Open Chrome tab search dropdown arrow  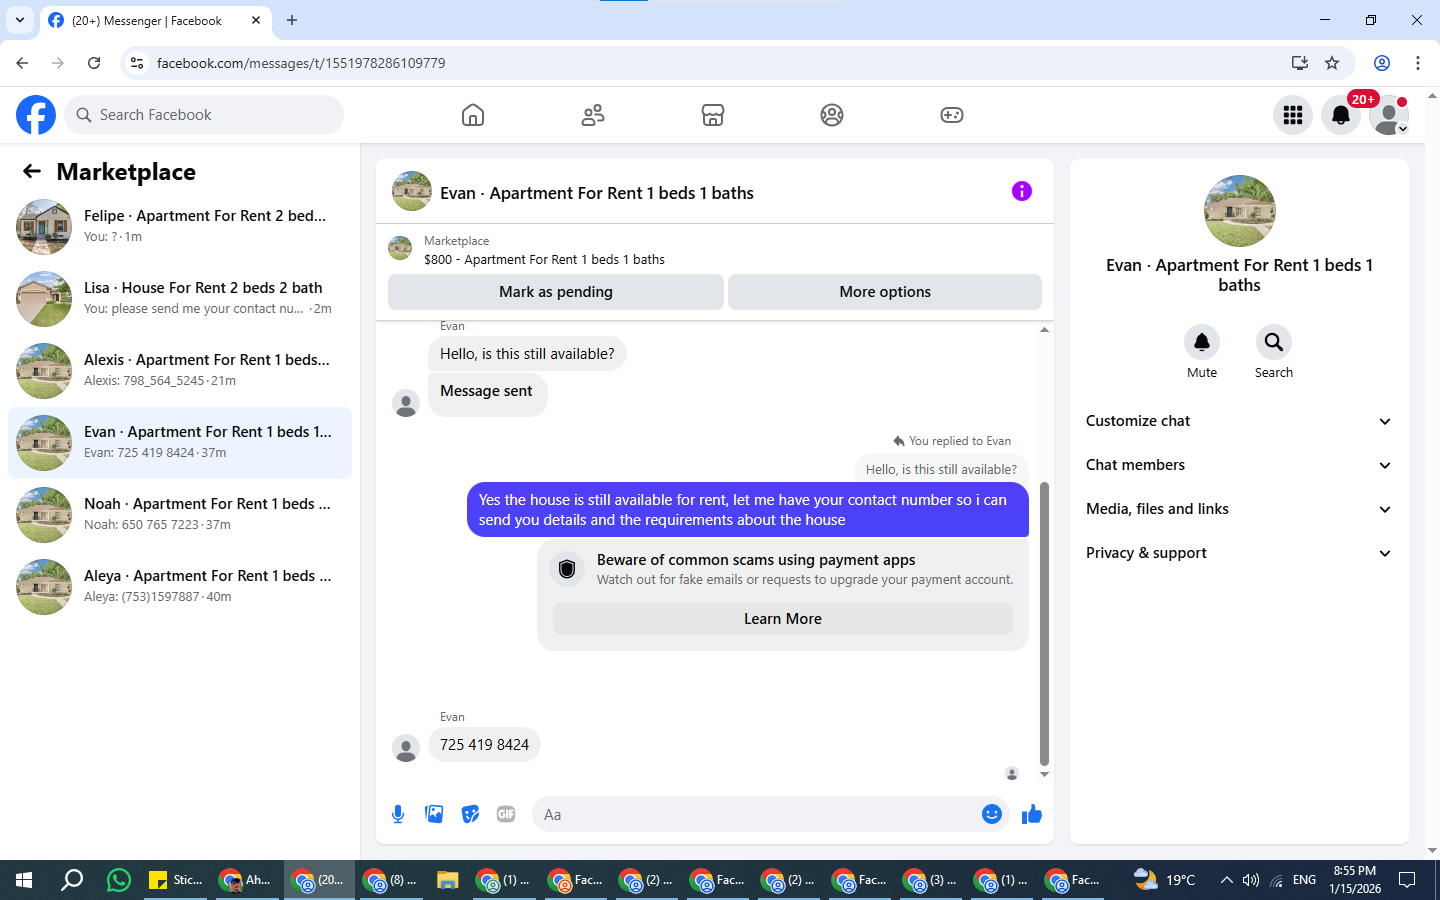(x=20, y=20)
